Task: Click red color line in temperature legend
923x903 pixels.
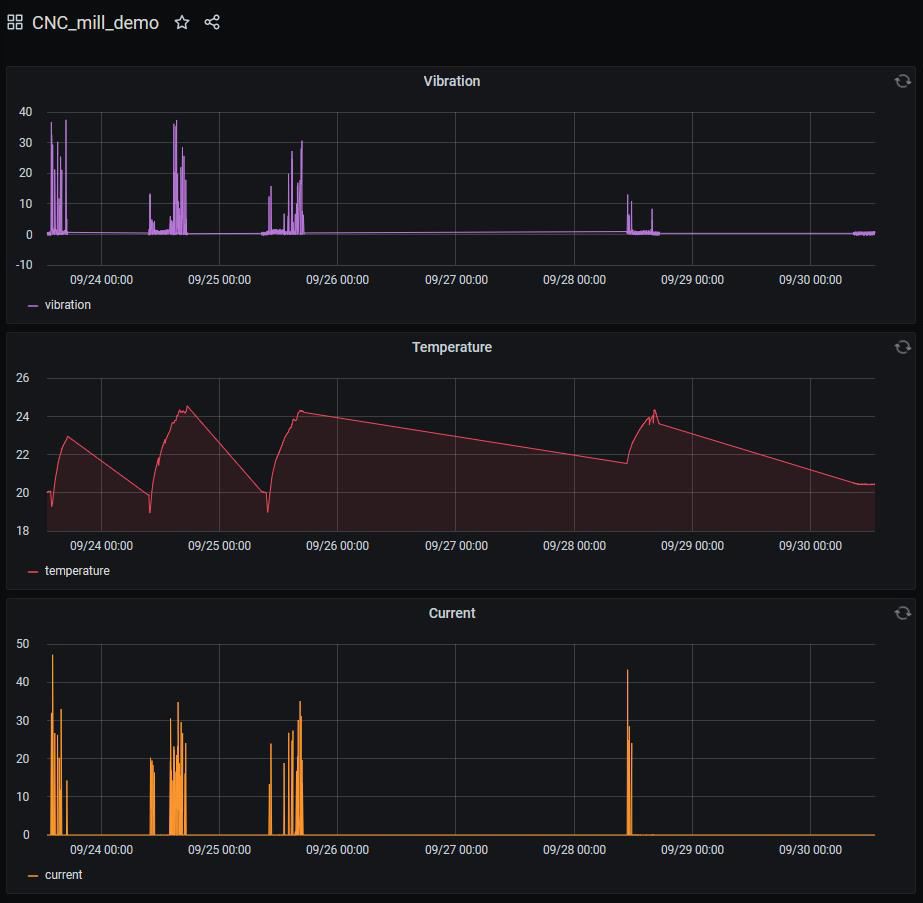Action: point(33,571)
